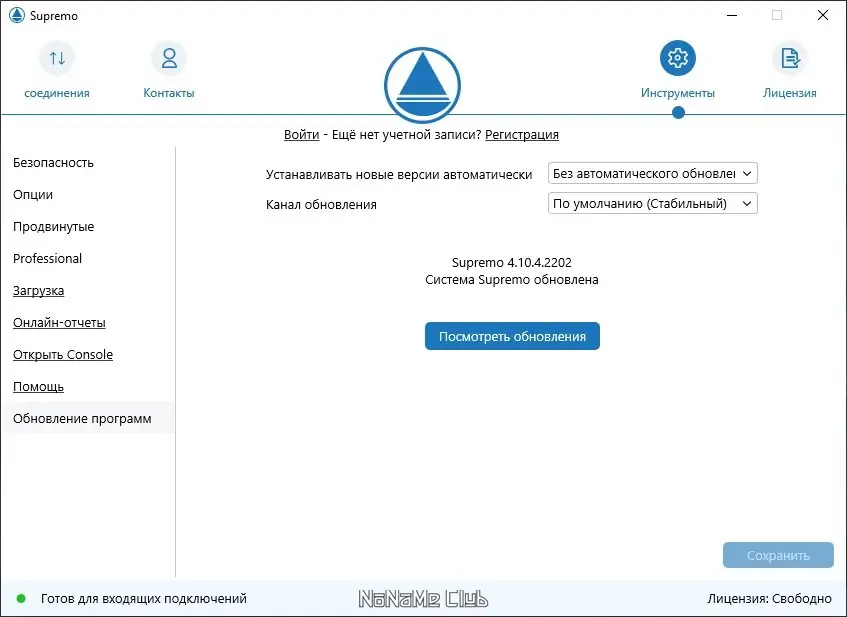847x617 pixels.
Task: Open the Лицензия document icon
Action: pos(790,58)
